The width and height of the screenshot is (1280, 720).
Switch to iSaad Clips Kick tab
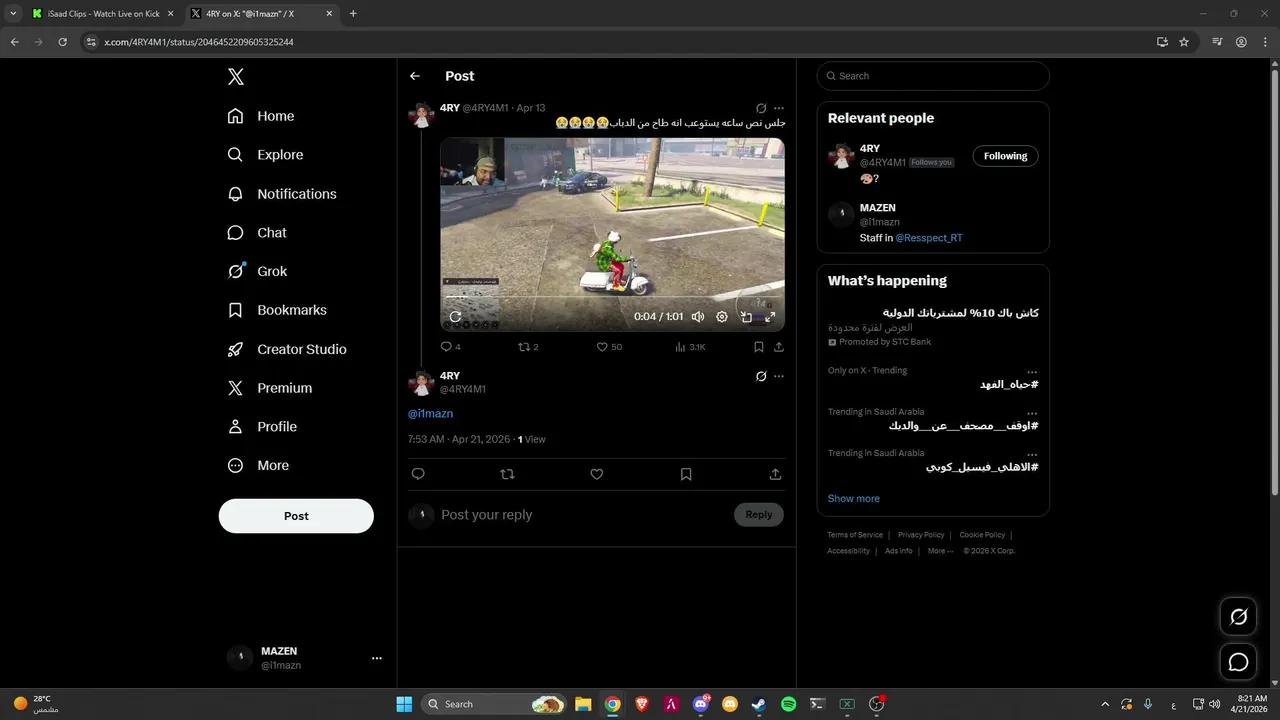102,14
